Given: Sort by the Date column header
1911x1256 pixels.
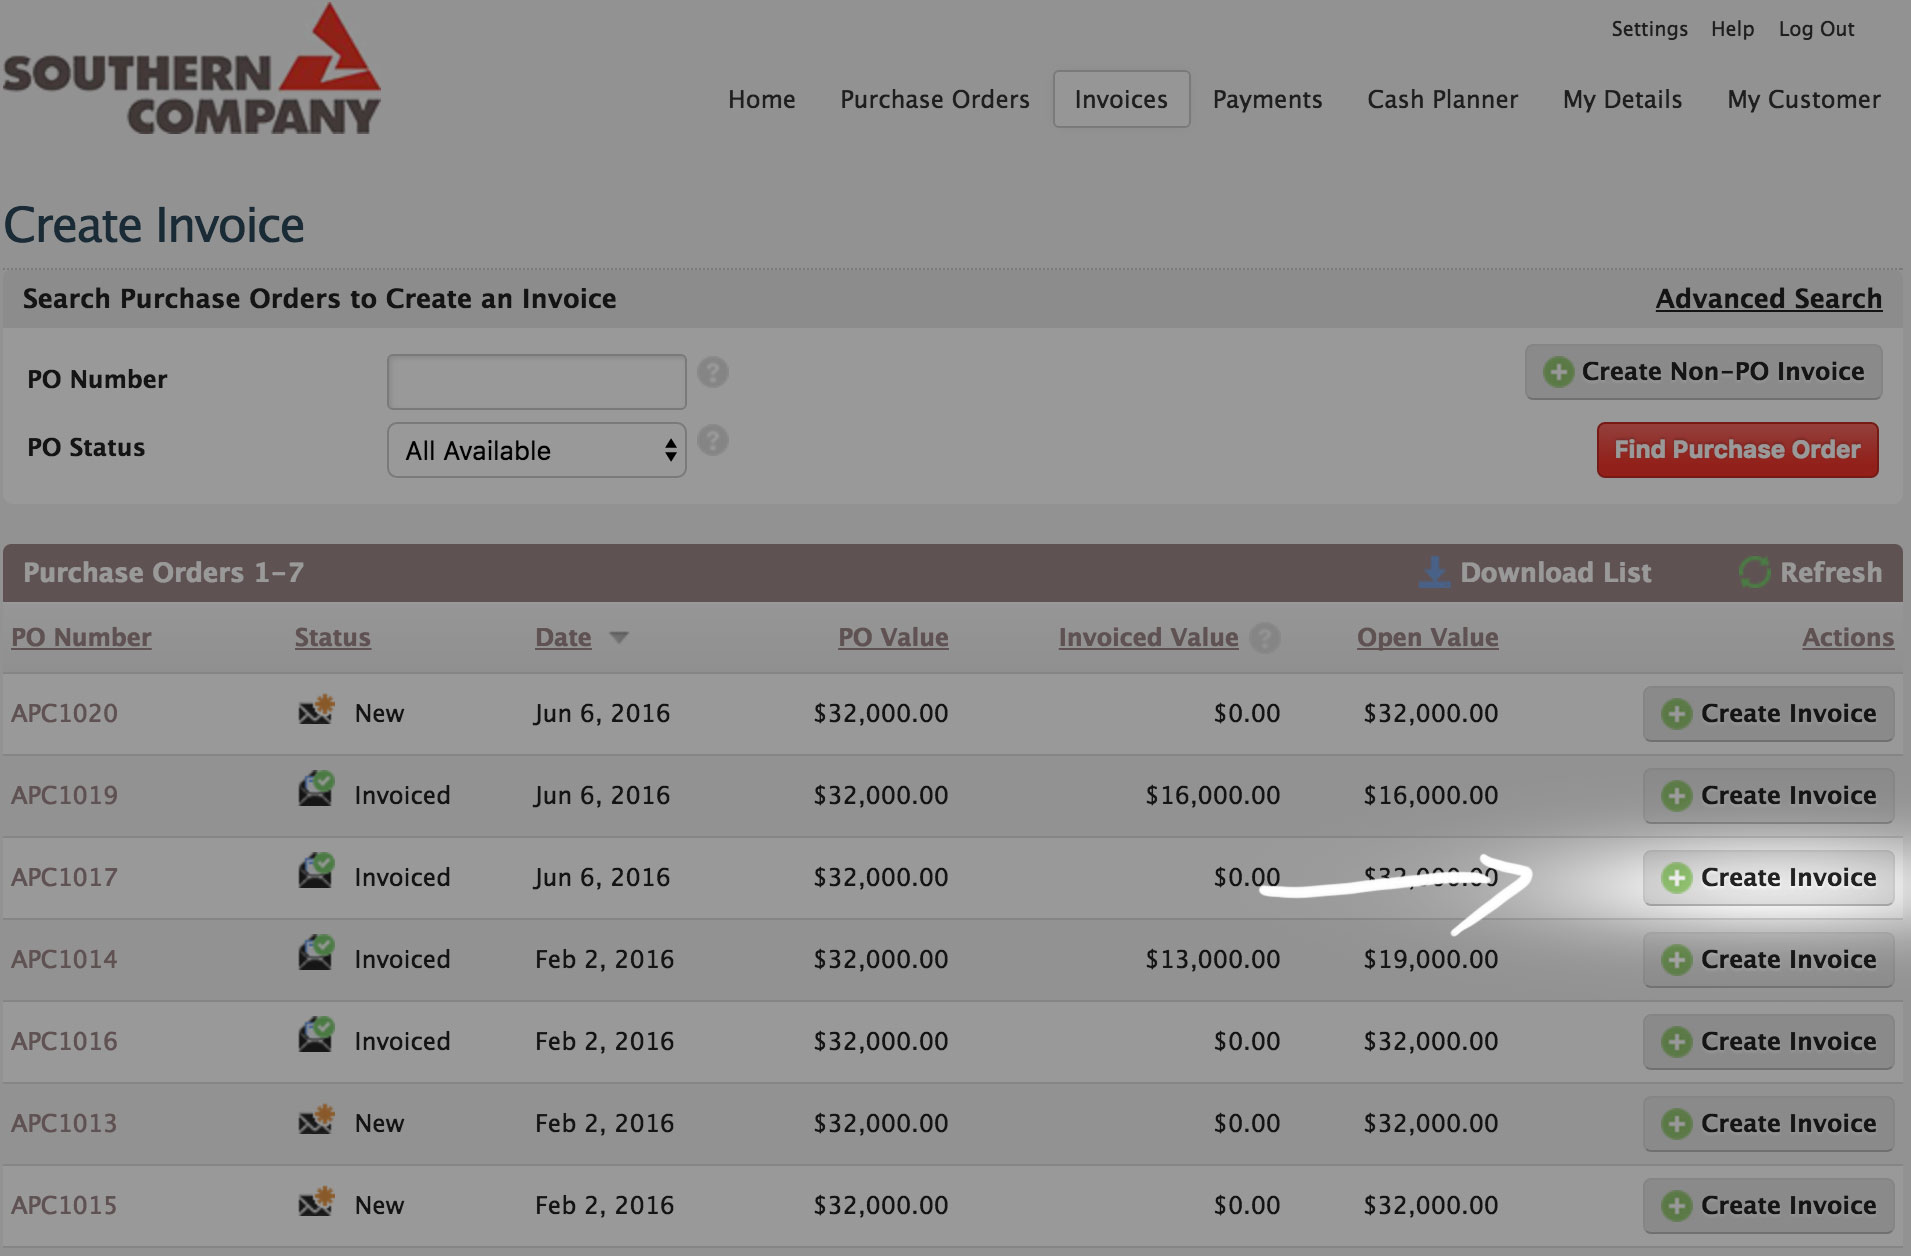Looking at the screenshot, I should [563, 638].
